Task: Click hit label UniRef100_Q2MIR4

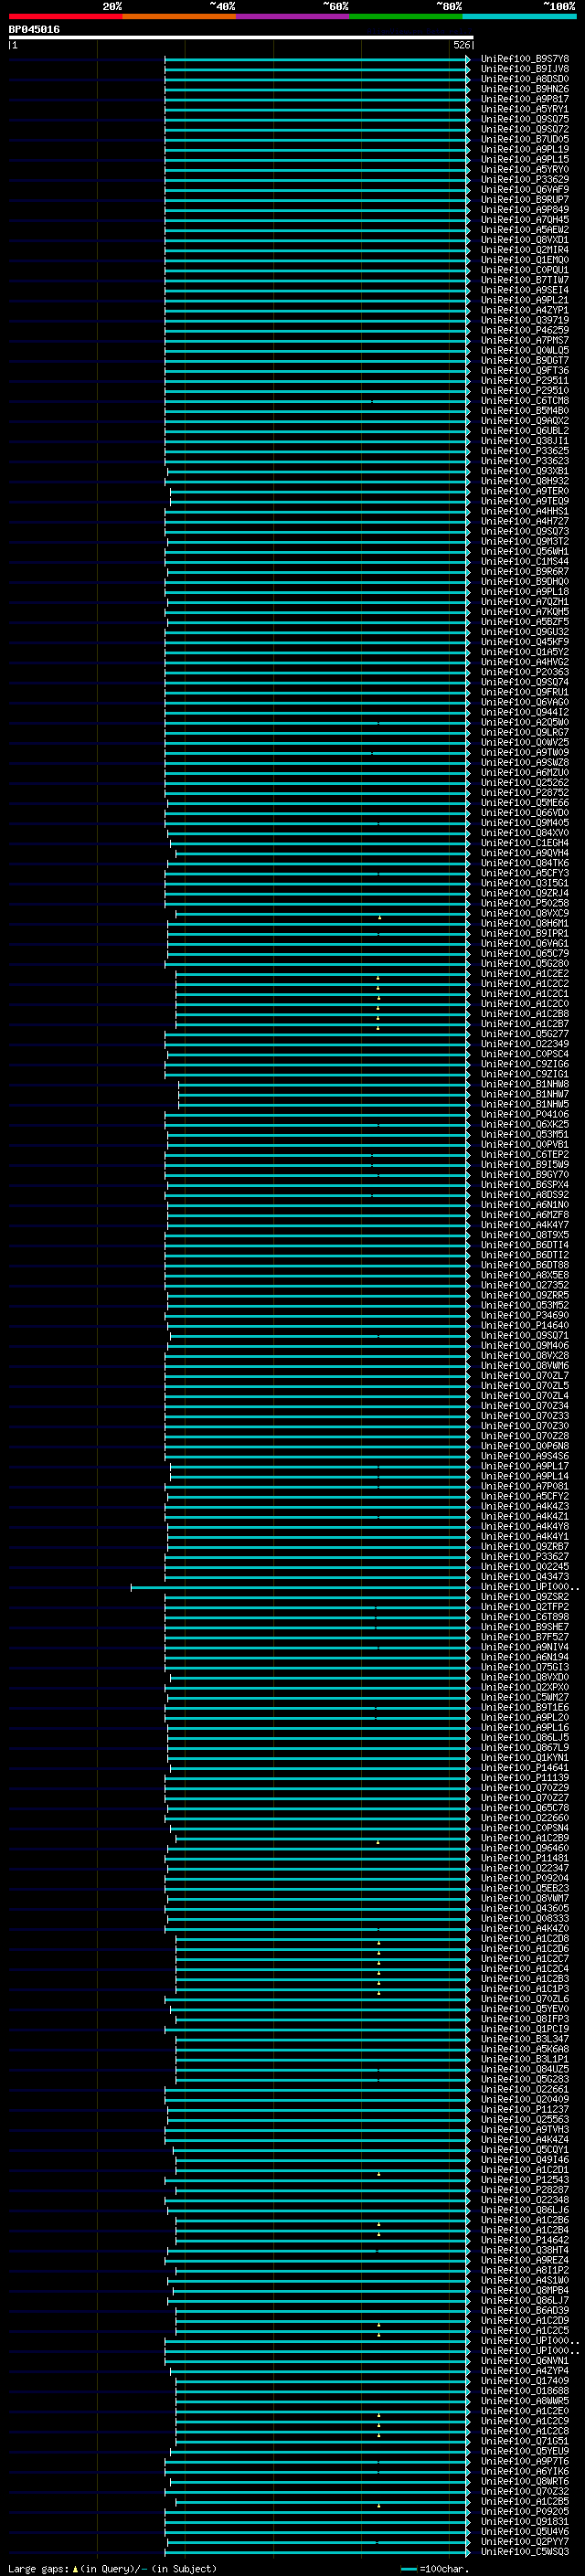Action: 524,250
